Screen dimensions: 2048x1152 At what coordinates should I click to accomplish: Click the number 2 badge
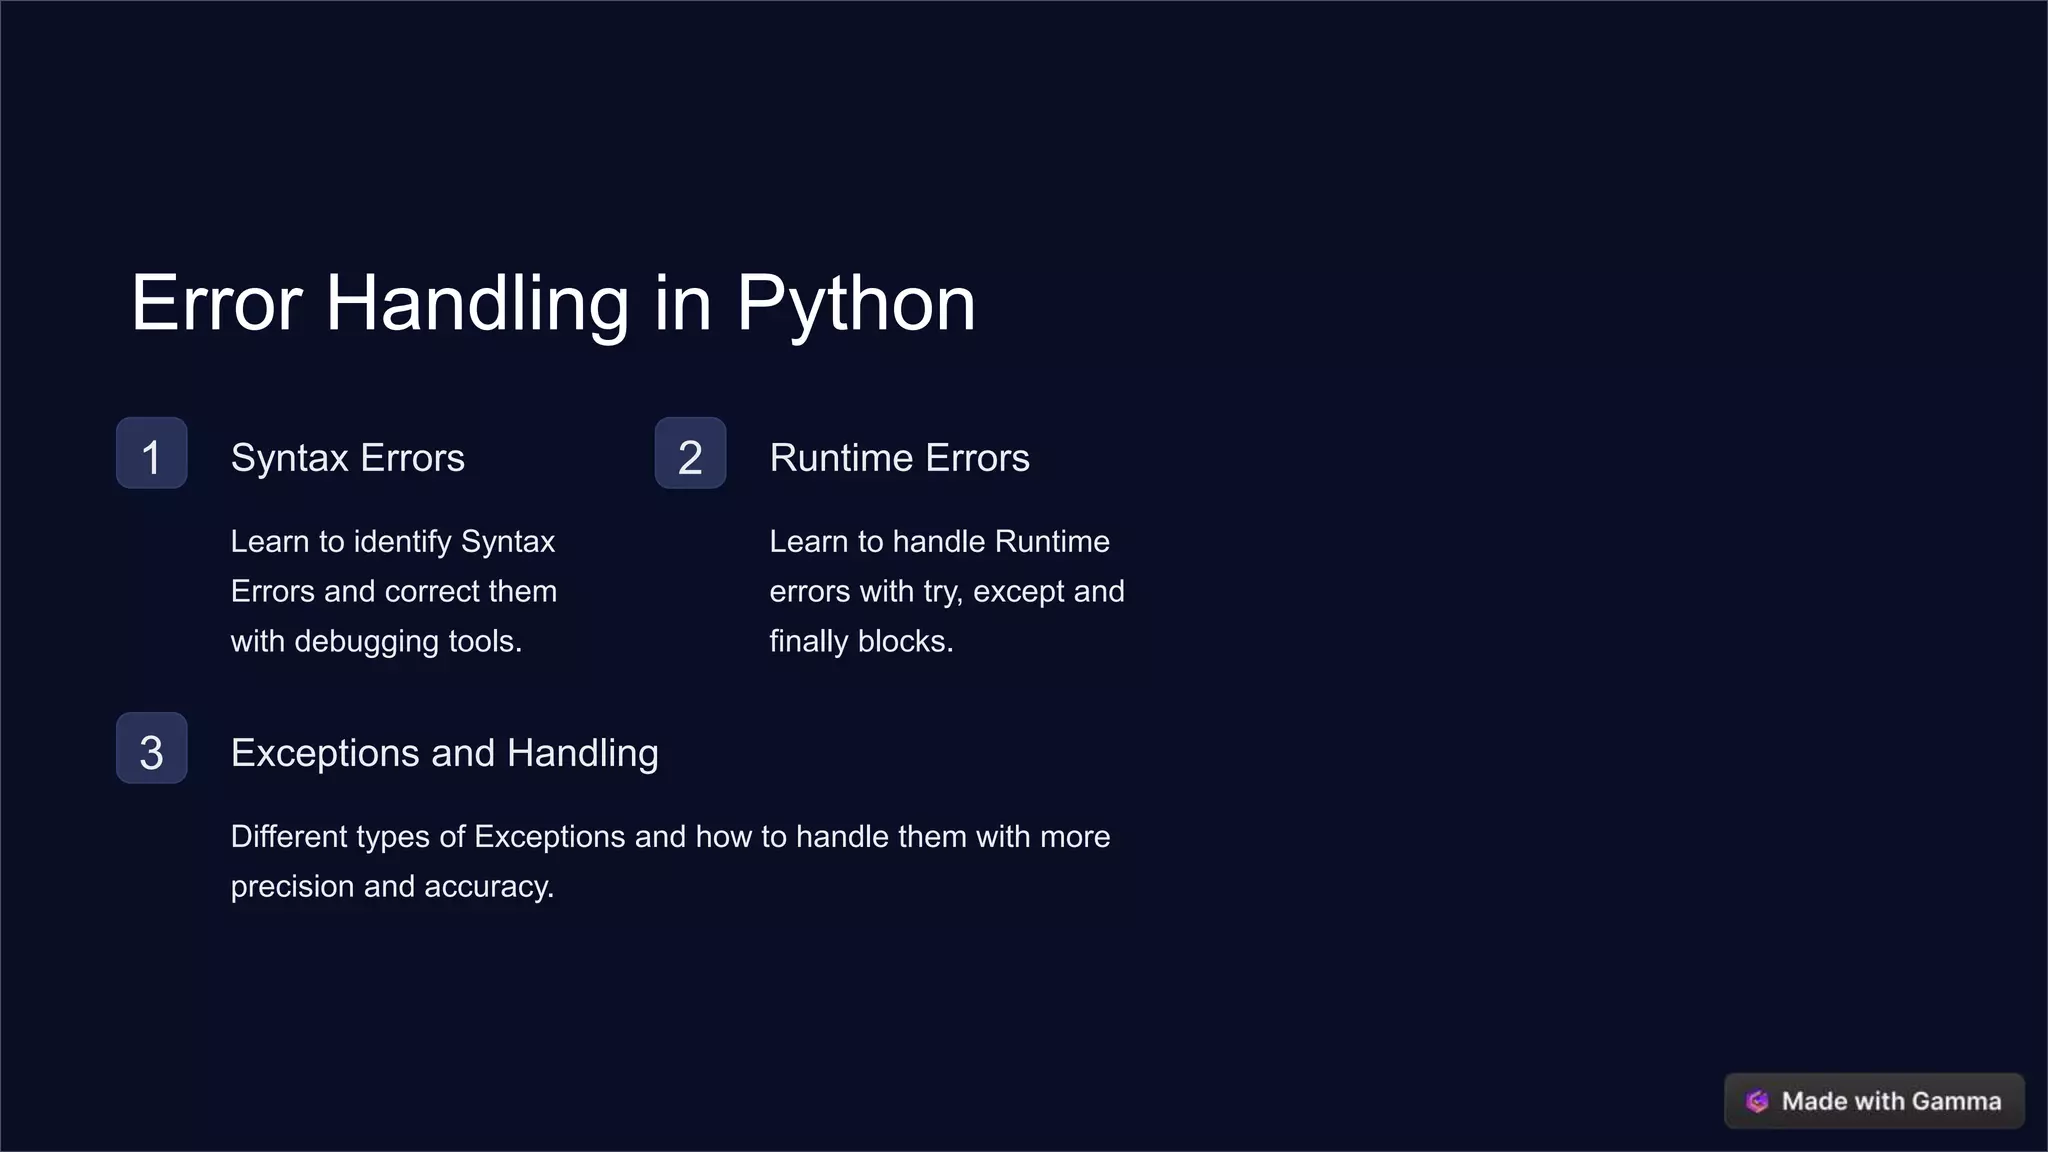tap(691, 453)
